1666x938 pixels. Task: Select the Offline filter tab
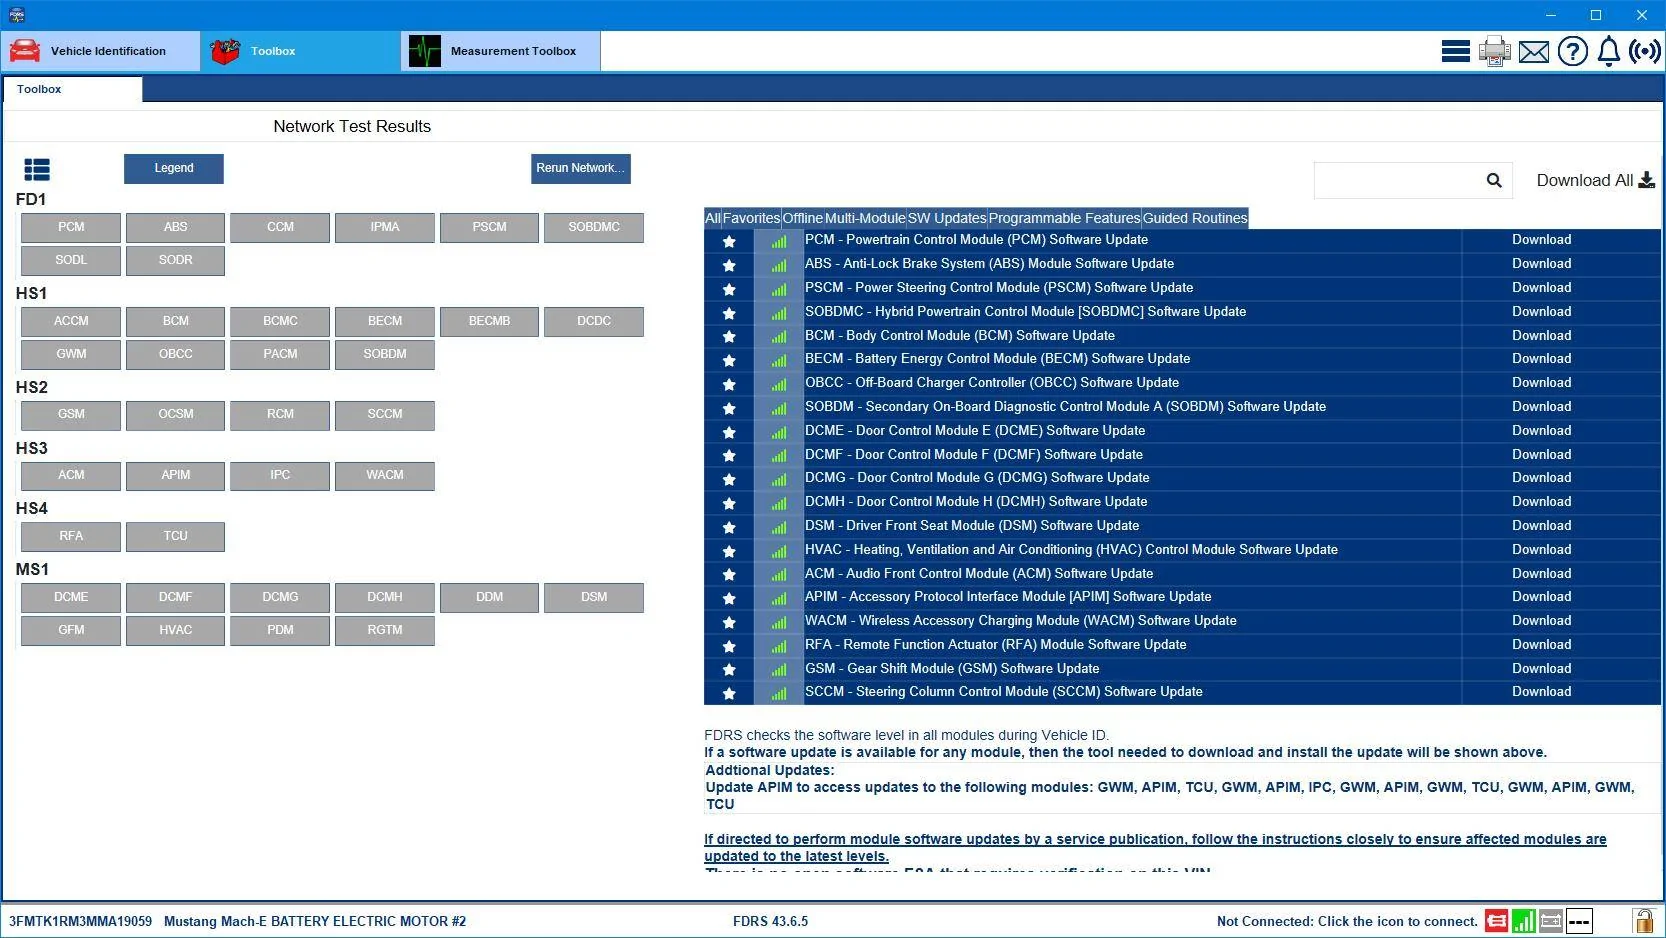pos(802,218)
